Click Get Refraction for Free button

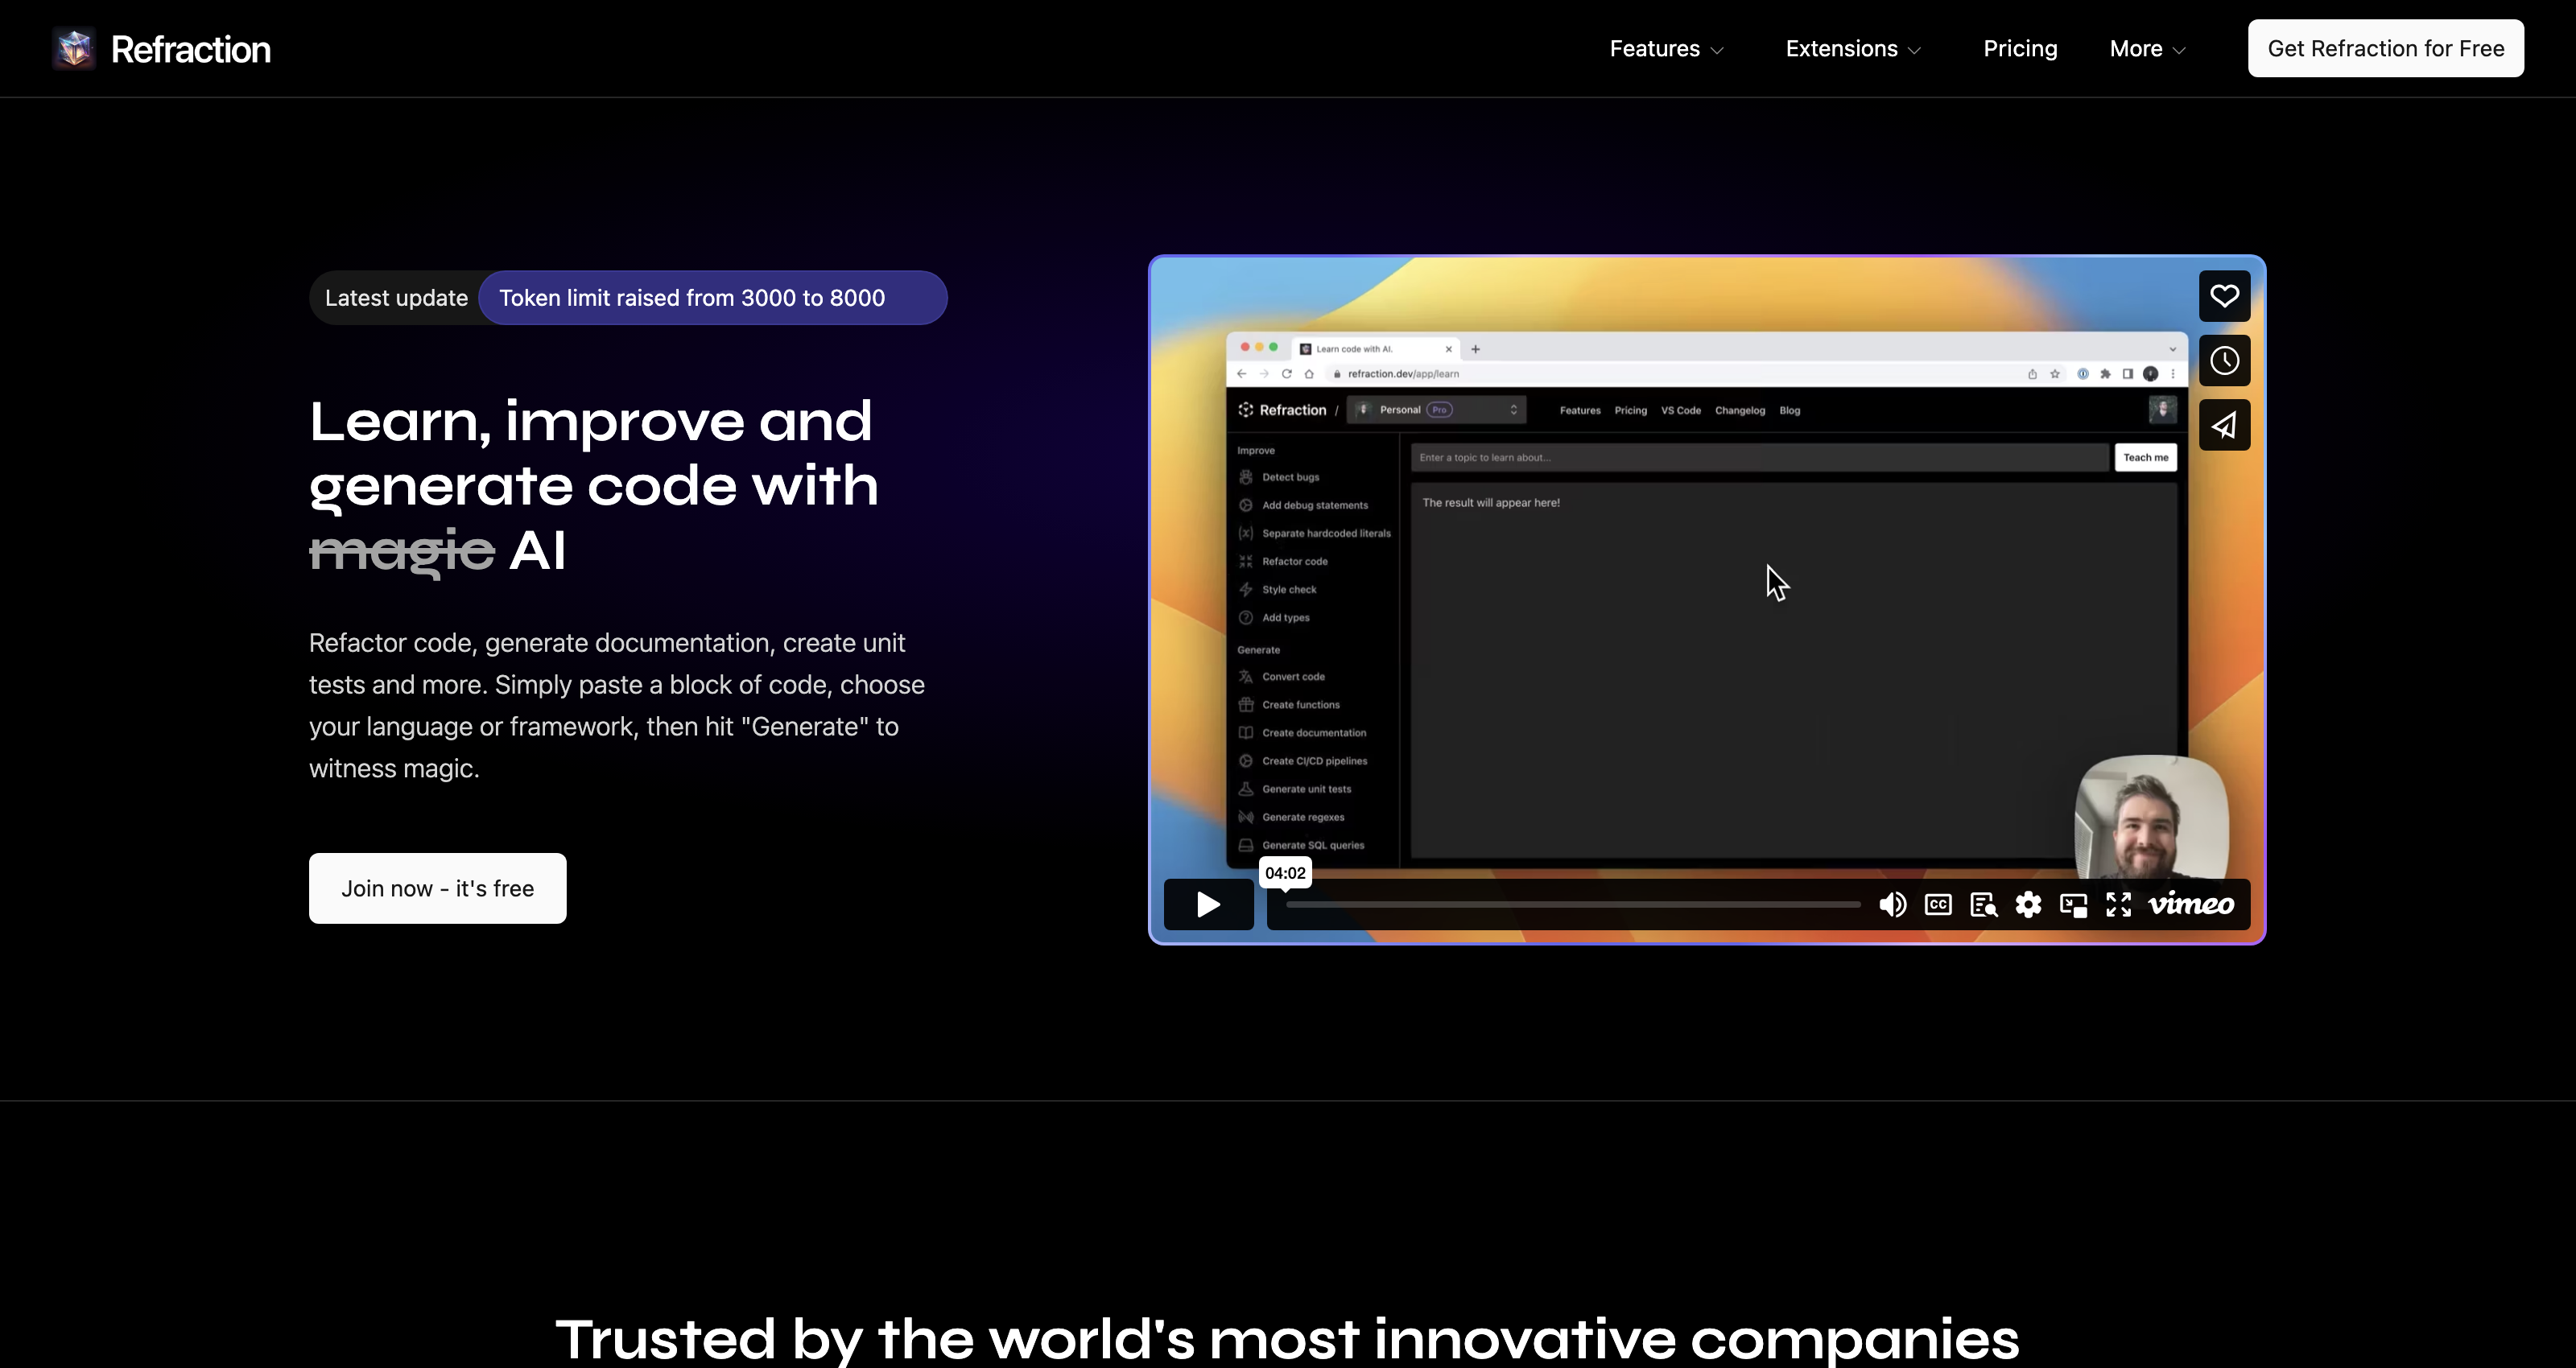click(x=2385, y=48)
